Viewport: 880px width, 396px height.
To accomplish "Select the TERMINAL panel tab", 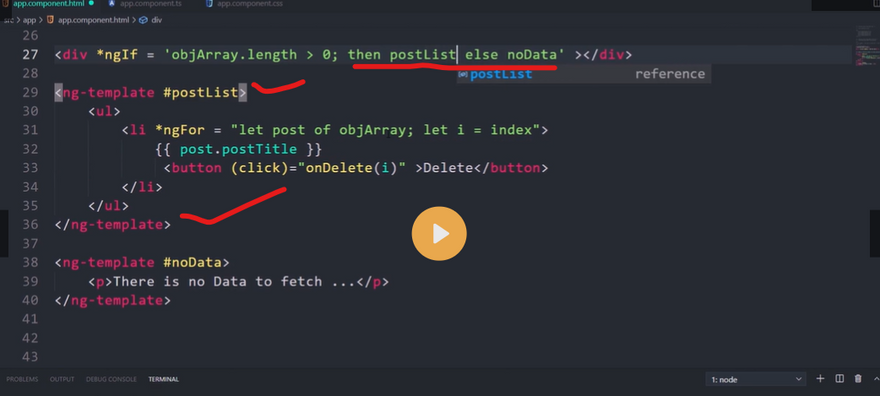I will (163, 380).
